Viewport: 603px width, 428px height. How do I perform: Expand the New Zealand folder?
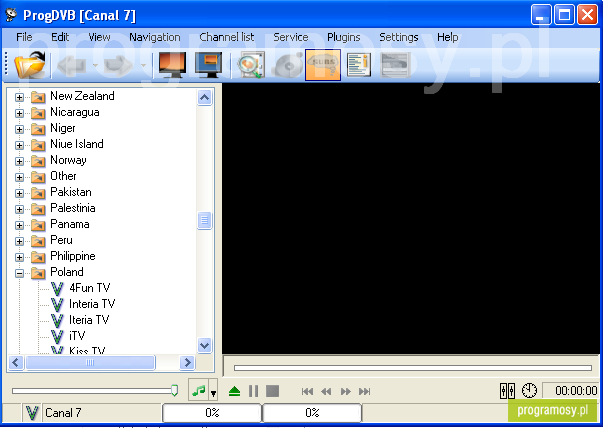[x=19, y=97]
